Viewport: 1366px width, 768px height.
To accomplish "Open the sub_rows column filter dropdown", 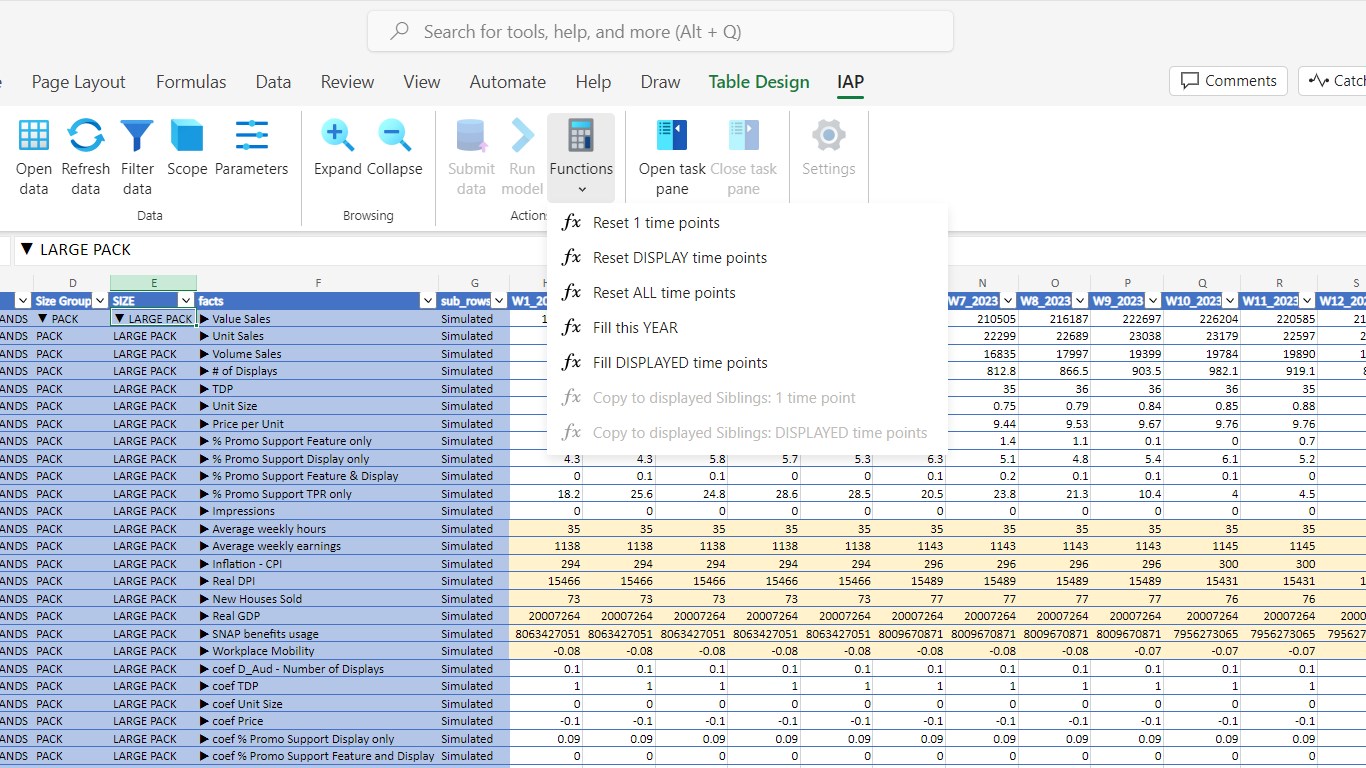I will pos(499,301).
